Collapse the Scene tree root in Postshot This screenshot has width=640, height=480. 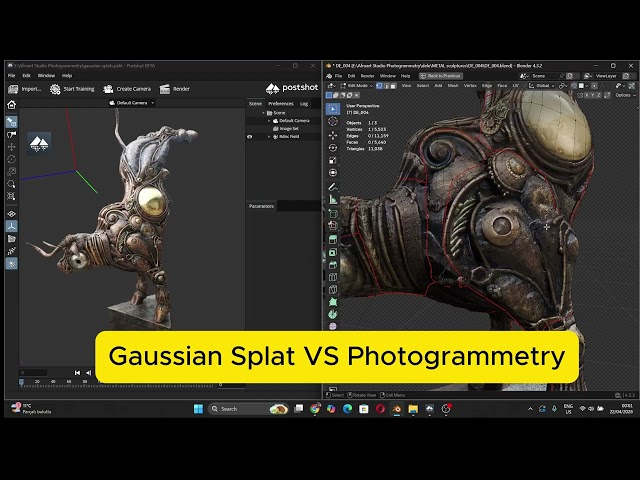[263, 113]
